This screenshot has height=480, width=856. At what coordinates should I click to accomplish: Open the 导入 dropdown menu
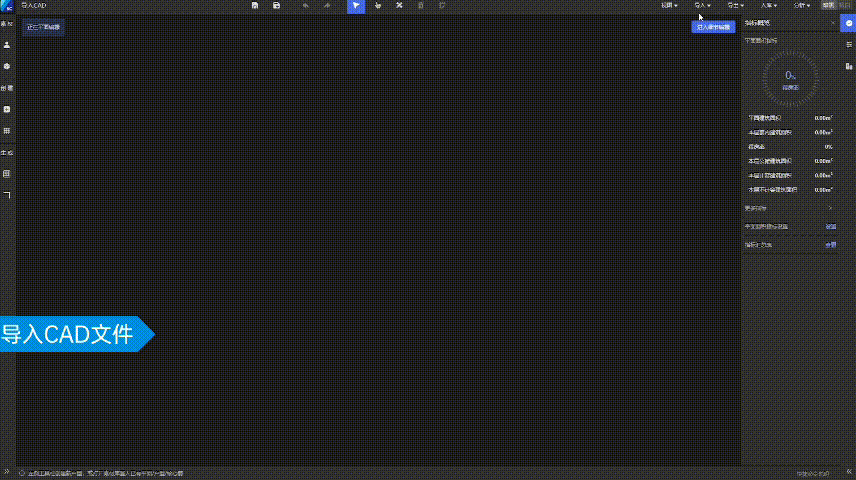(x=702, y=6)
